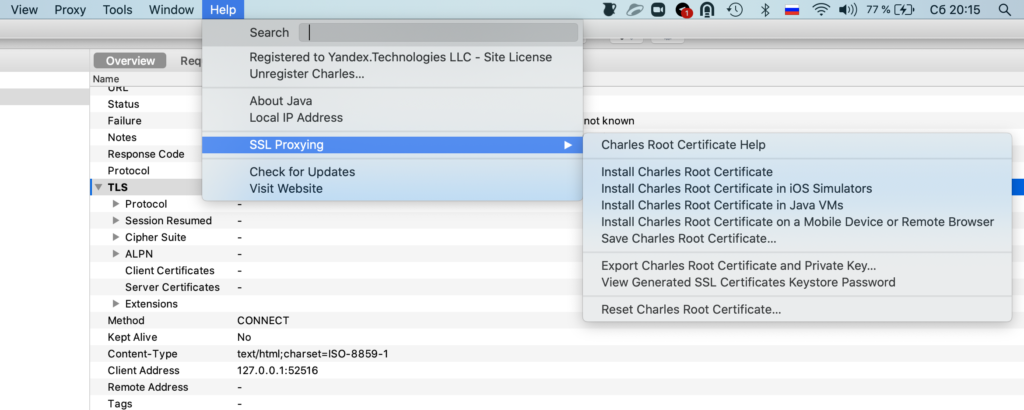Viewport: 1024px width, 410px height.
Task: Open Spotlight search magnifier icon
Action: pyautogui.click(x=1004, y=10)
